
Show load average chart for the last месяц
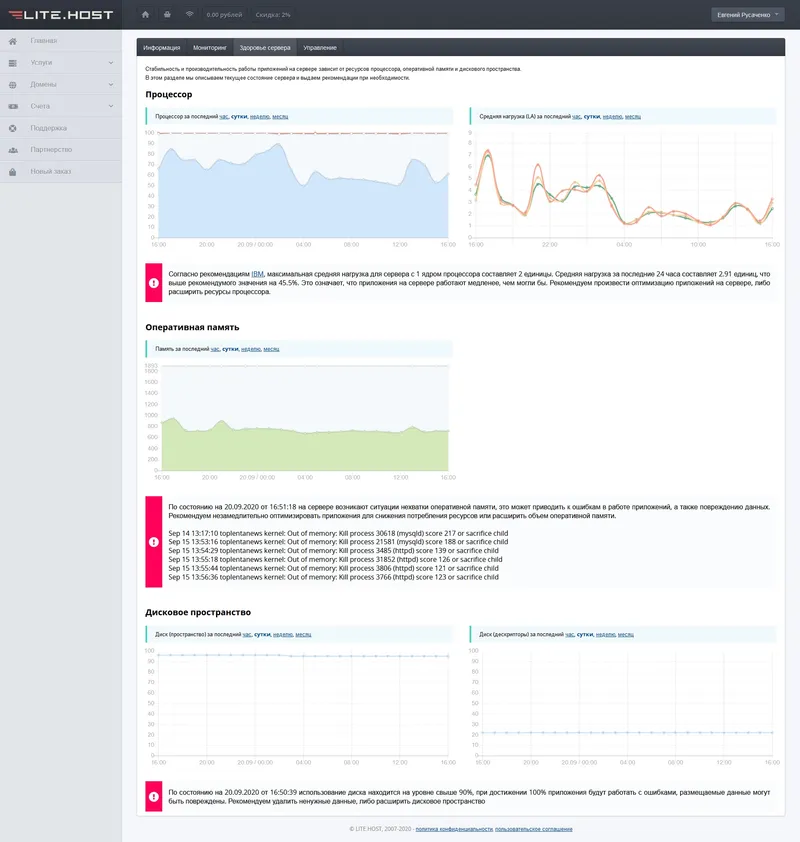point(632,117)
